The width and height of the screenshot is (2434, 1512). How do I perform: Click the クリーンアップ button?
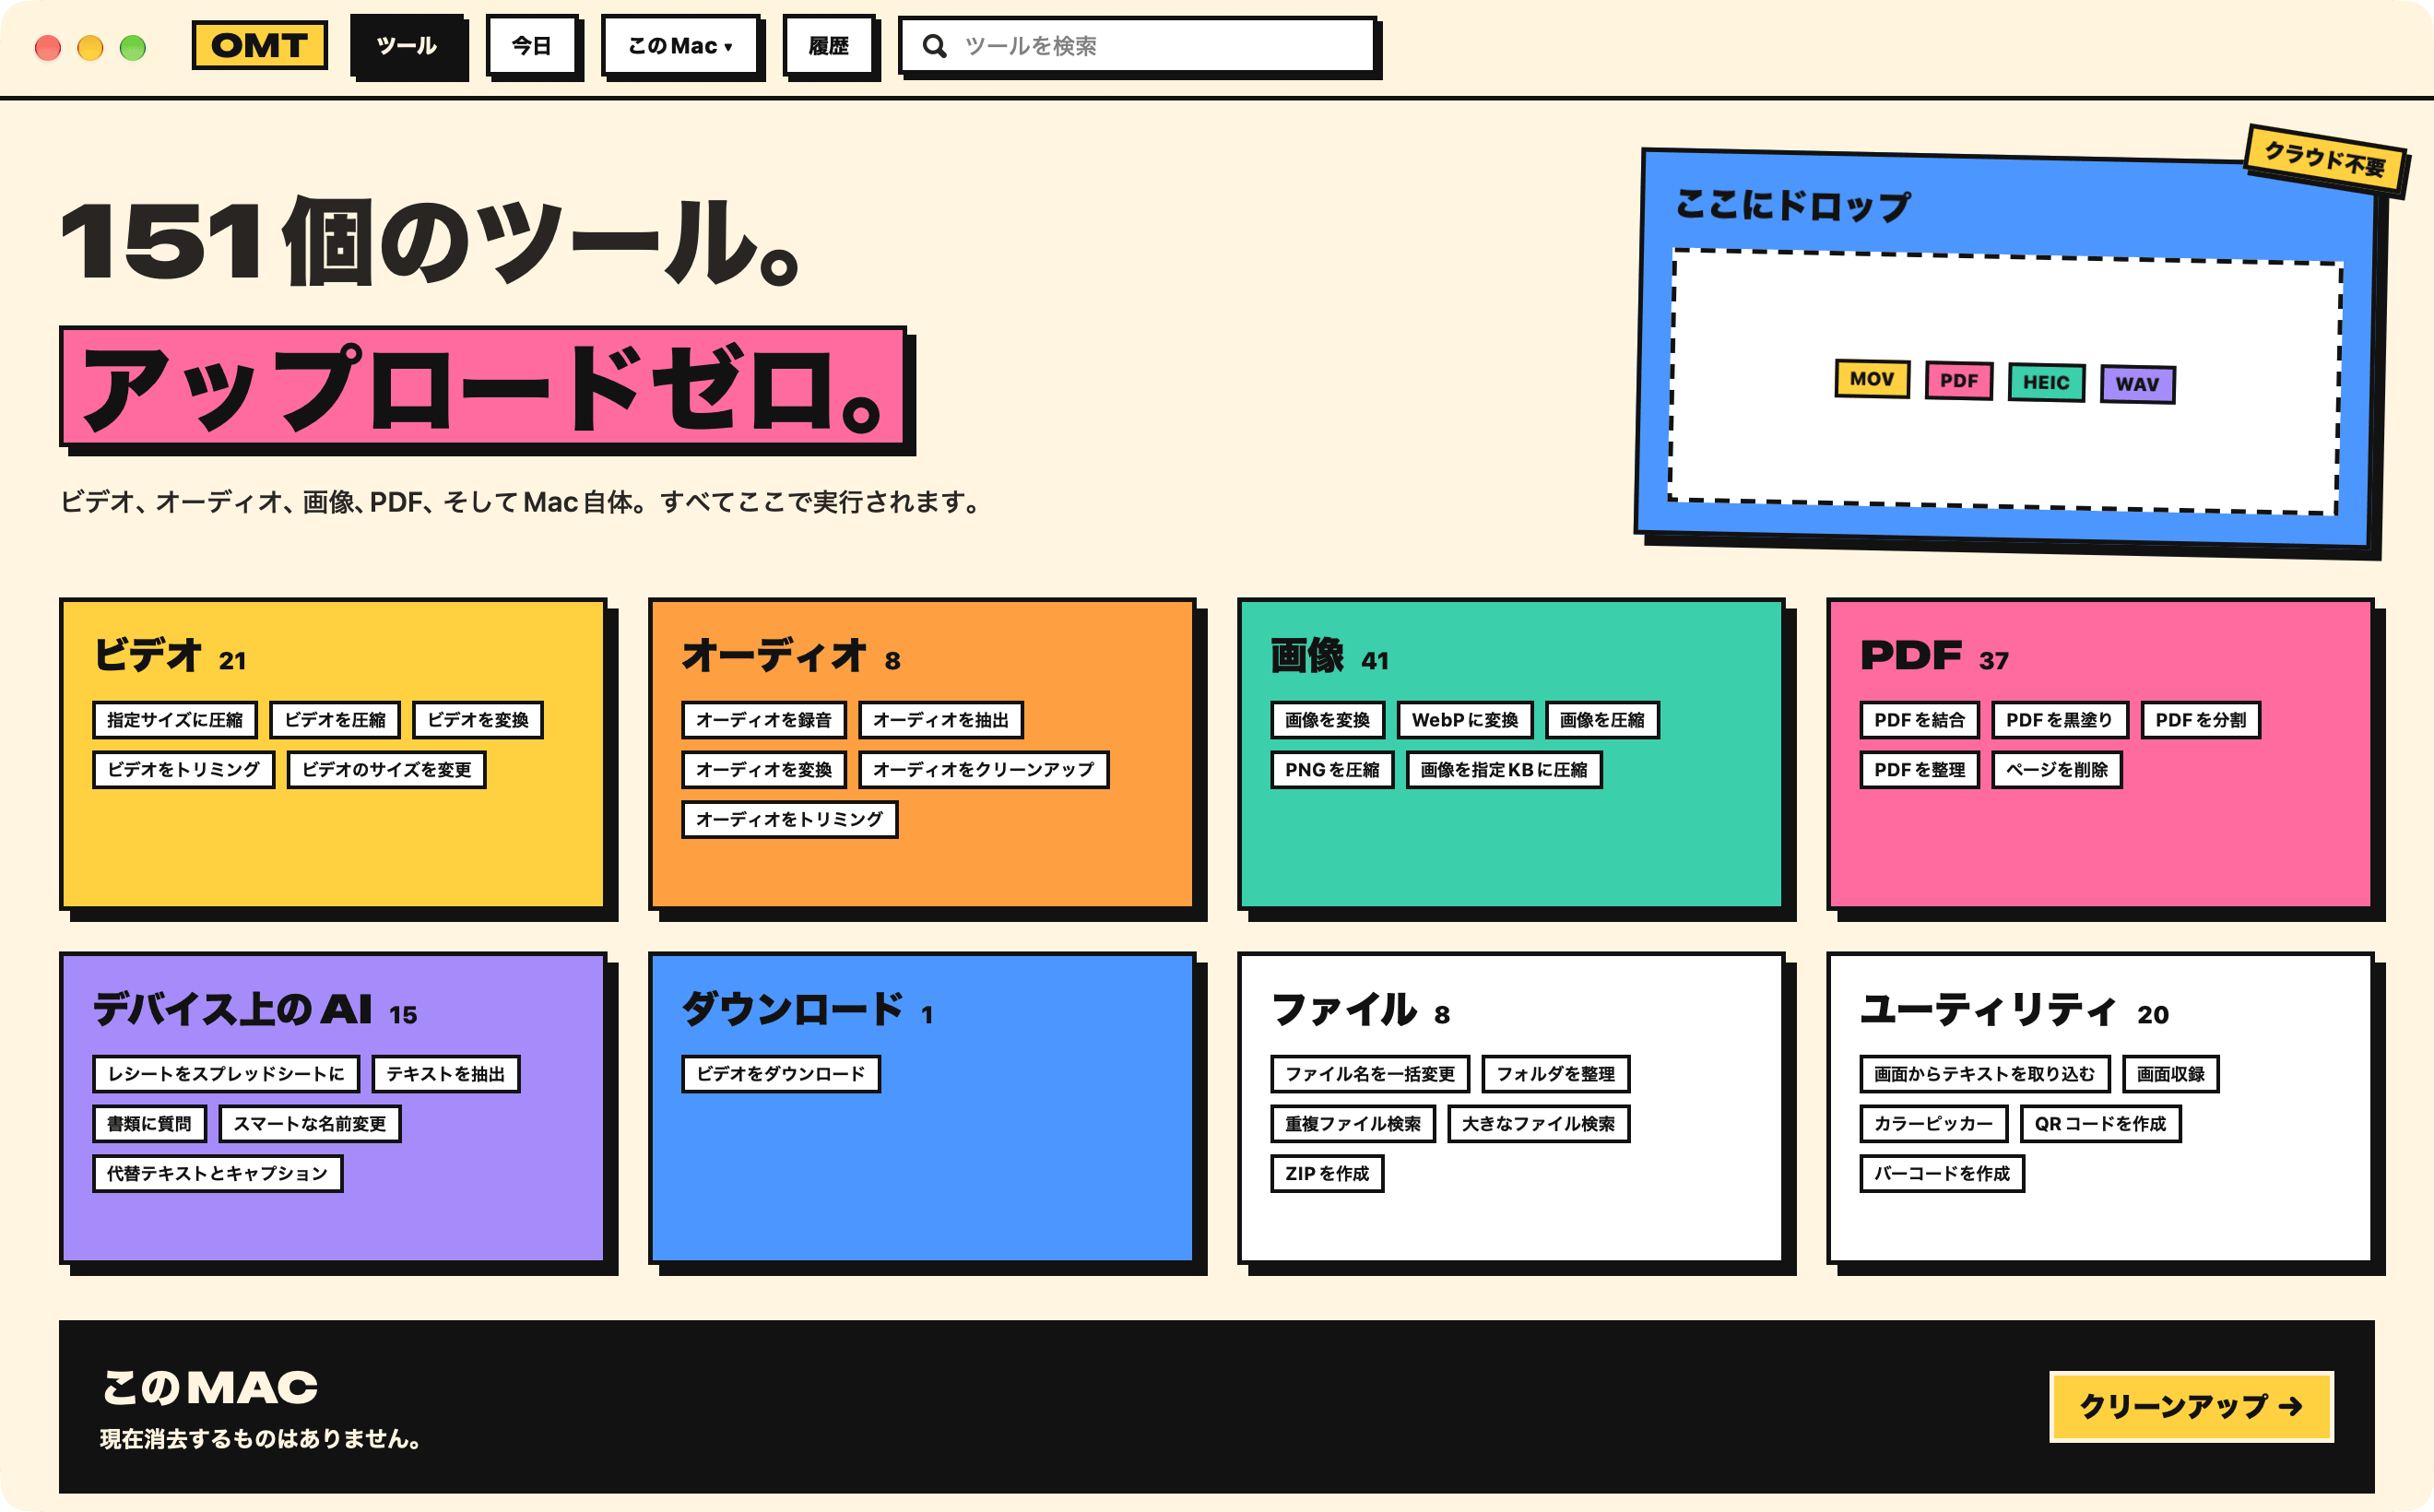click(2191, 1406)
